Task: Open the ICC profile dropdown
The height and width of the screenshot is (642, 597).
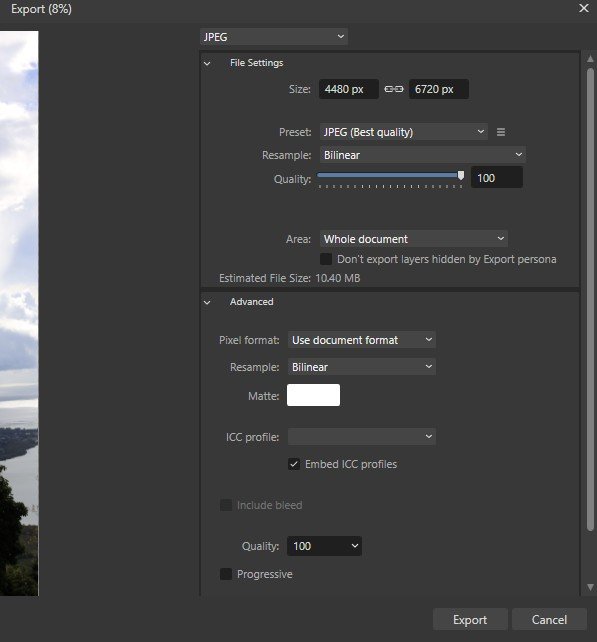Action: pos(362,436)
